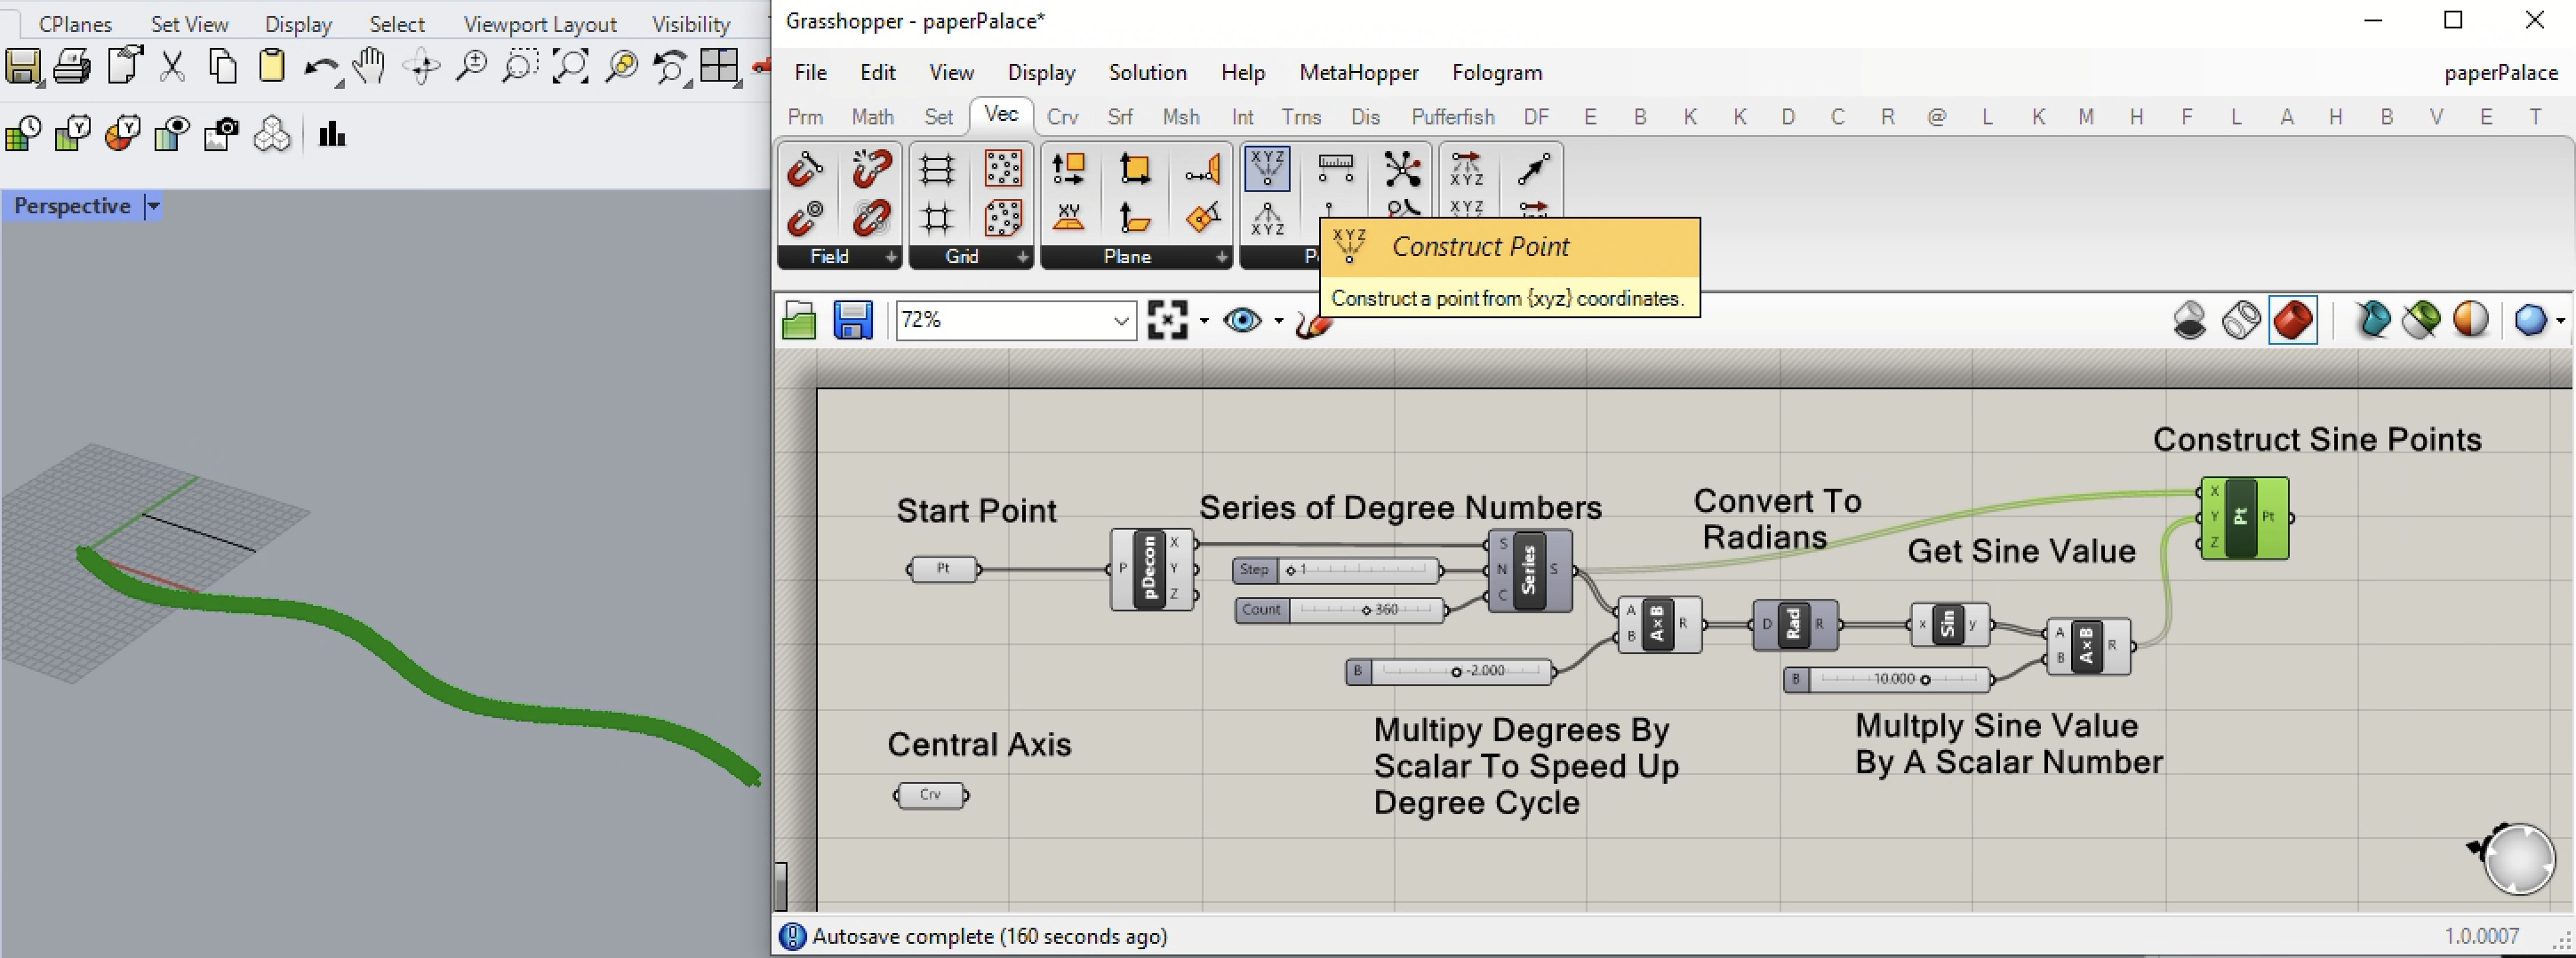Screen dimensions: 2576x958
Task: Click the Construct Point component icon
Action: point(1267,169)
